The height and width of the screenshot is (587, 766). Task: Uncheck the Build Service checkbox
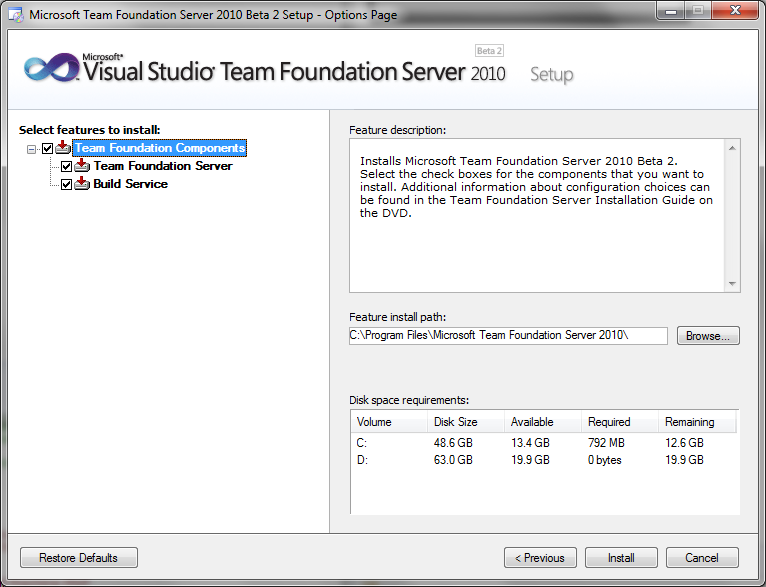pos(66,185)
